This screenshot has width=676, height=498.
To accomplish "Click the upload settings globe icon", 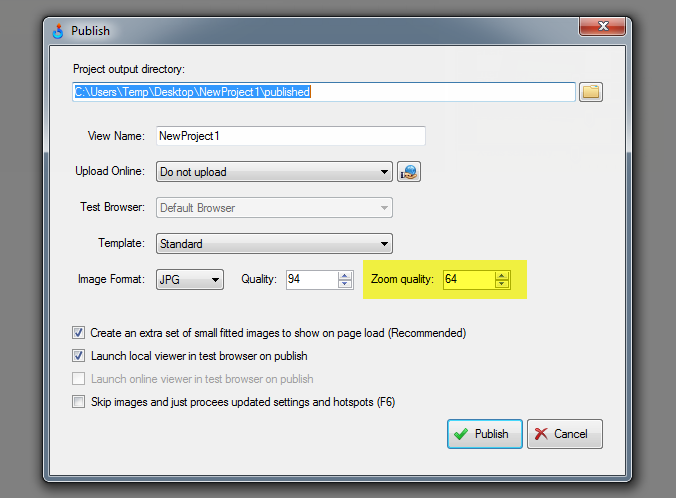I will pyautogui.click(x=408, y=172).
